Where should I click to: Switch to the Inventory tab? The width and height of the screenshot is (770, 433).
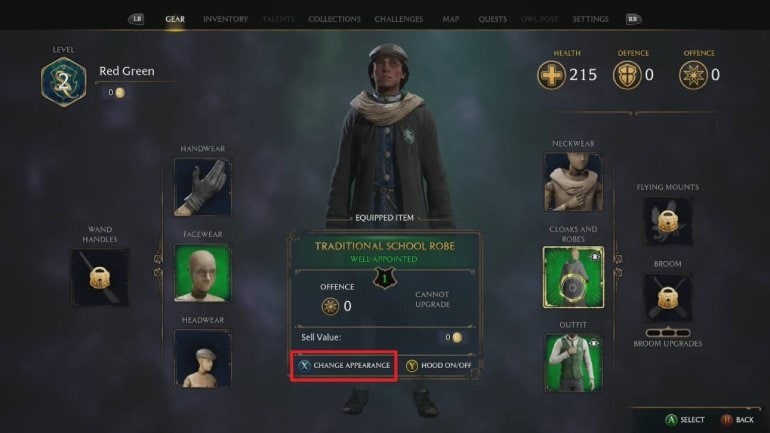(x=225, y=19)
